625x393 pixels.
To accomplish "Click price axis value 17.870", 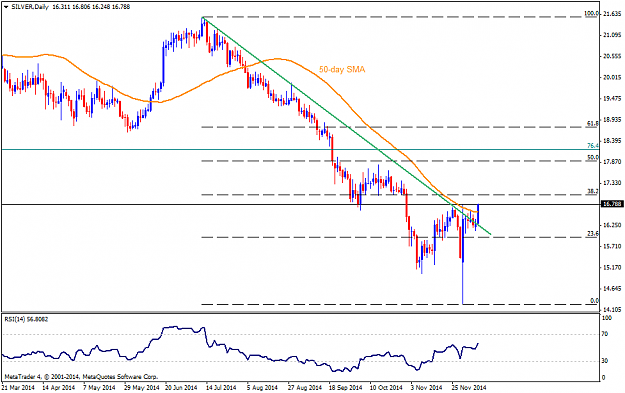I will point(612,162).
